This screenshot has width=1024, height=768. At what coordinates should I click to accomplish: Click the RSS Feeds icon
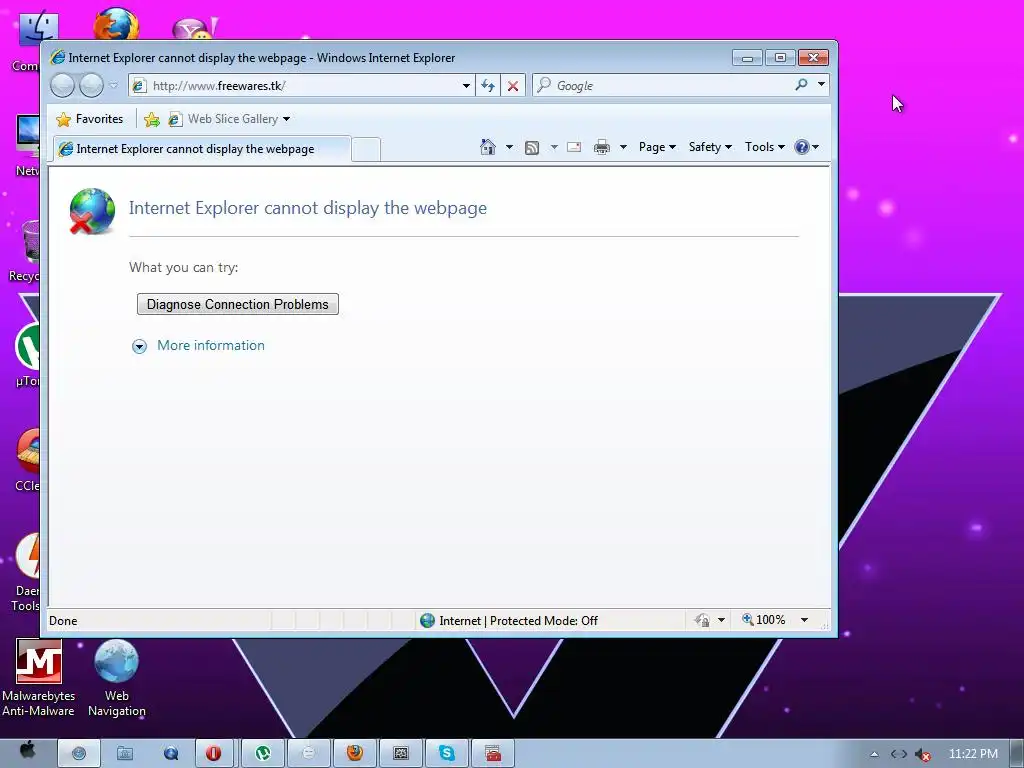532,148
